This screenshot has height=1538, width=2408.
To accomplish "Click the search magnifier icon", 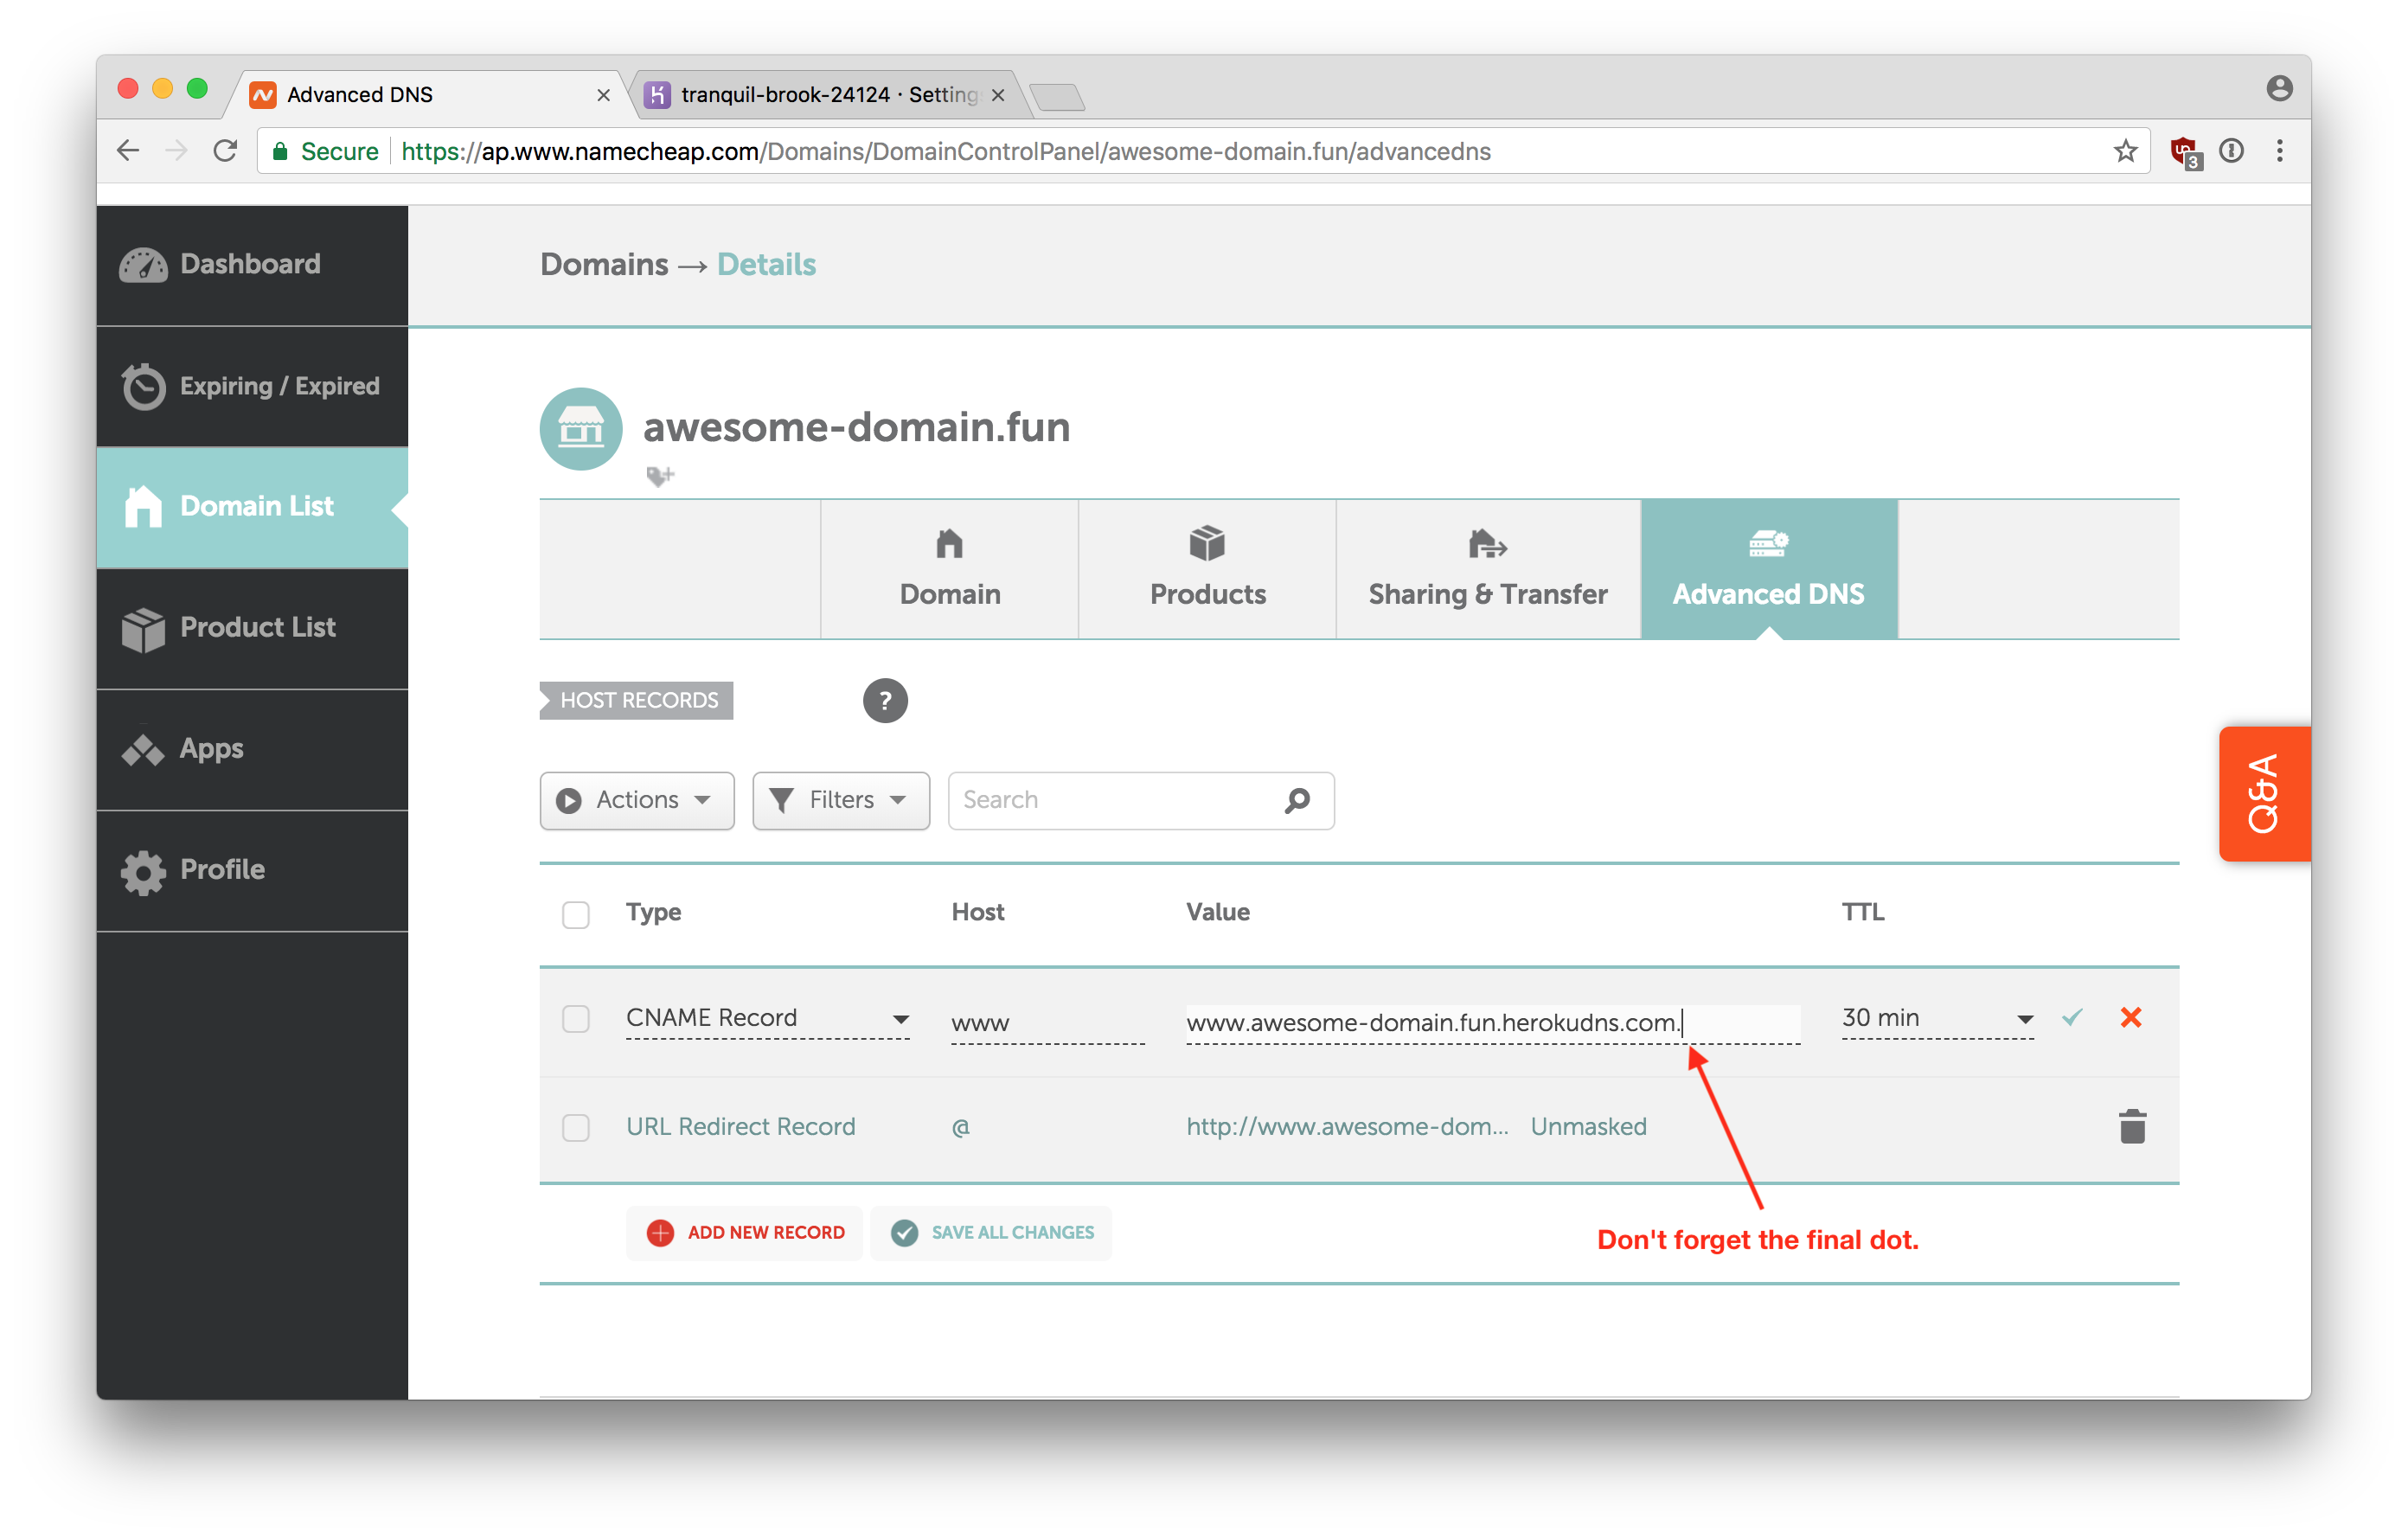I will [1297, 800].
